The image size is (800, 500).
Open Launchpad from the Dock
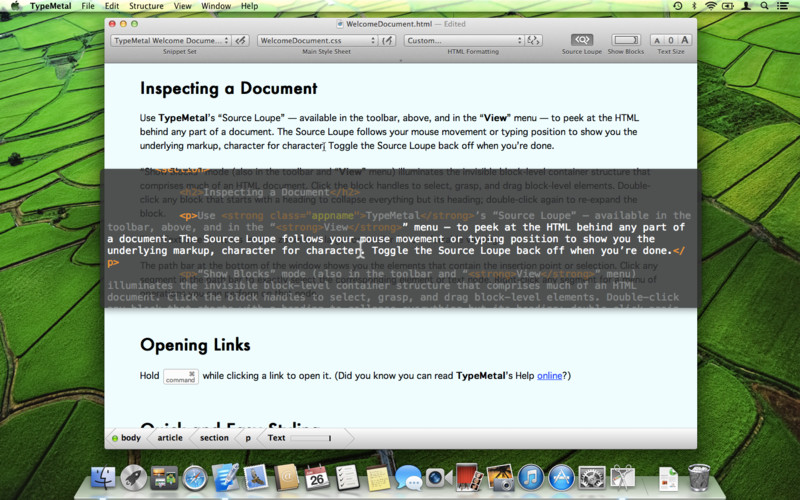pos(133,478)
